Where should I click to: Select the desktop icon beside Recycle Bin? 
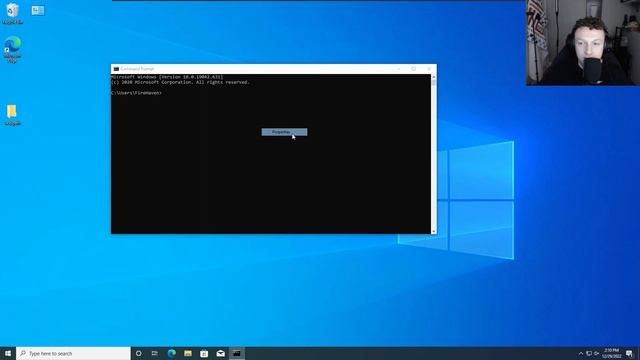(38, 11)
